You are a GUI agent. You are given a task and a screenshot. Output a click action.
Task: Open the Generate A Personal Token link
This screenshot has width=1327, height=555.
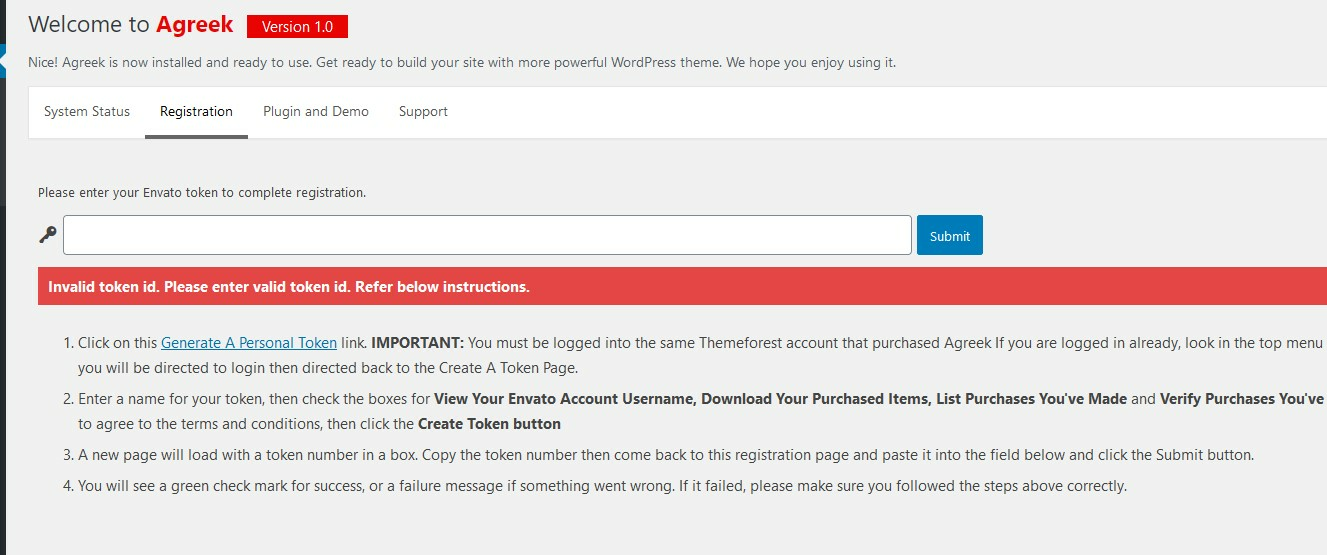249,342
